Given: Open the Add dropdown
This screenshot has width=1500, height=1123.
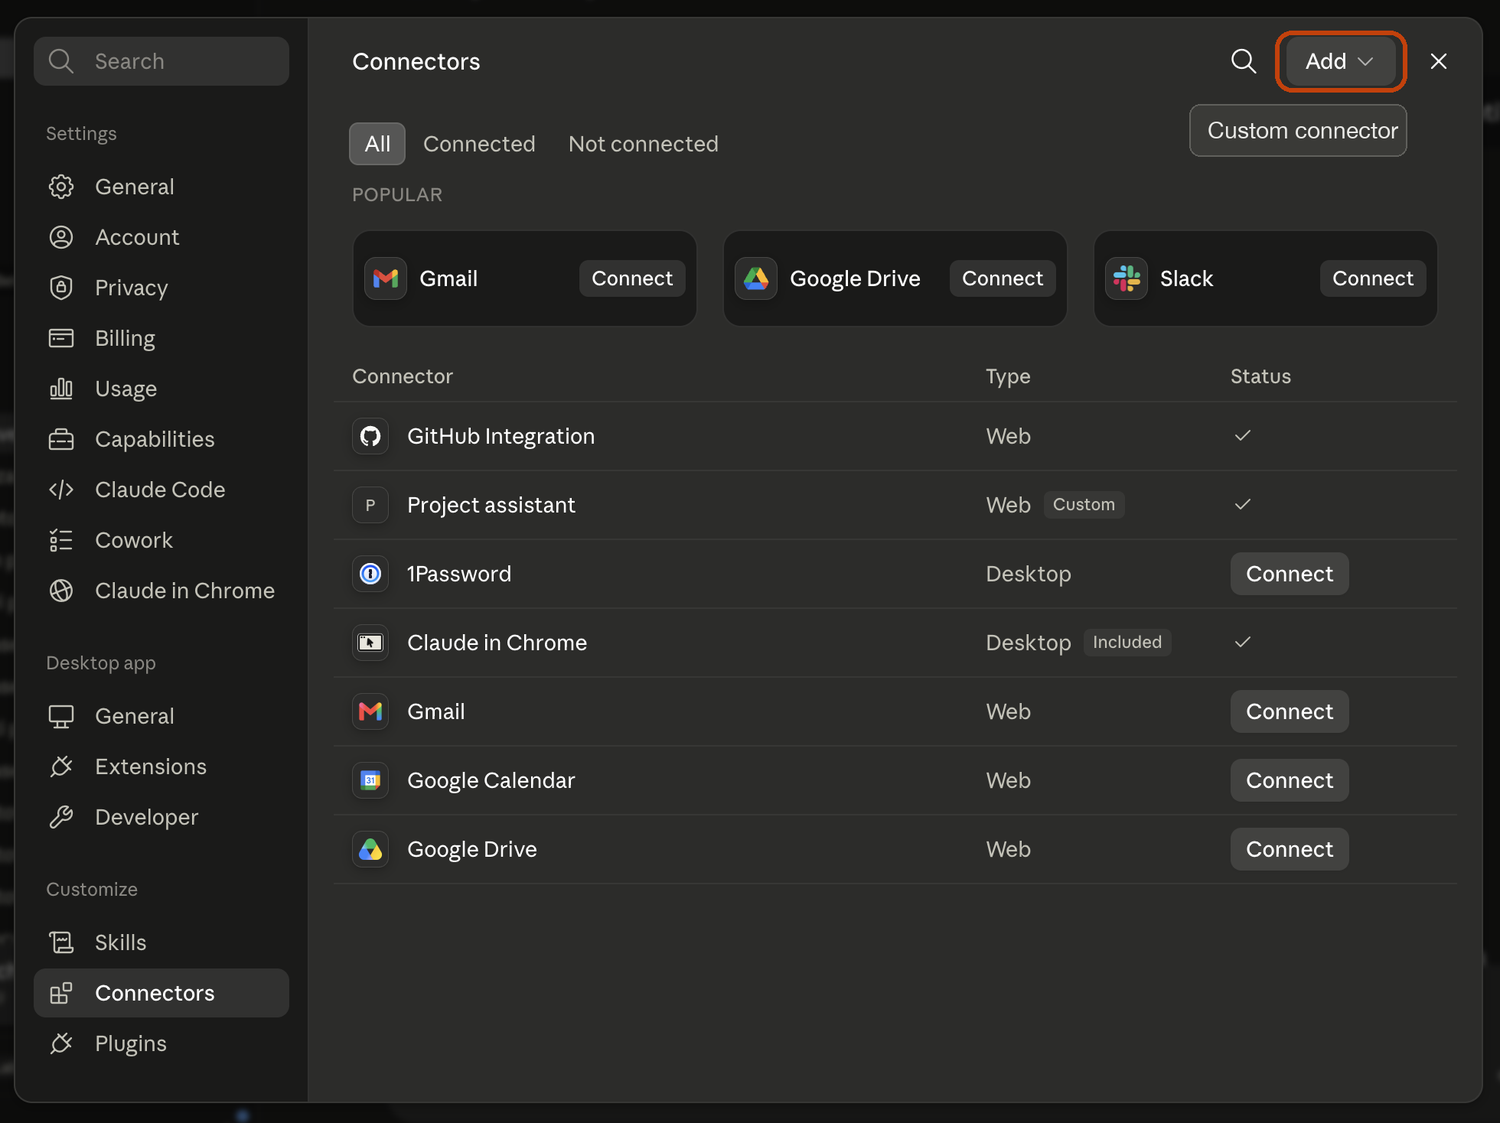Looking at the screenshot, I should (1340, 61).
